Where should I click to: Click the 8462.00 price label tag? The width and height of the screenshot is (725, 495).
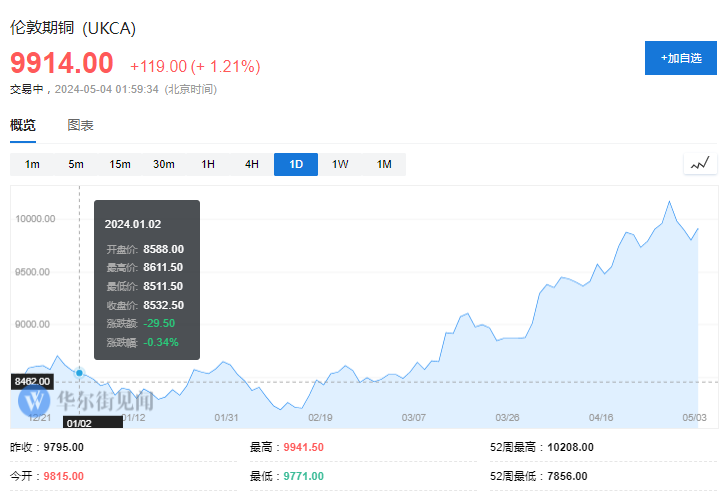point(31,381)
